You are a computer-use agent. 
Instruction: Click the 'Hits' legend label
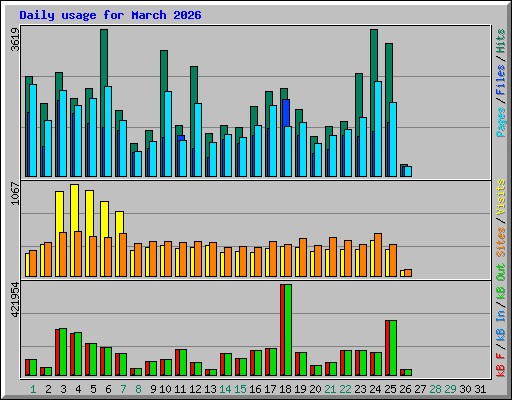pyautogui.click(x=501, y=41)
